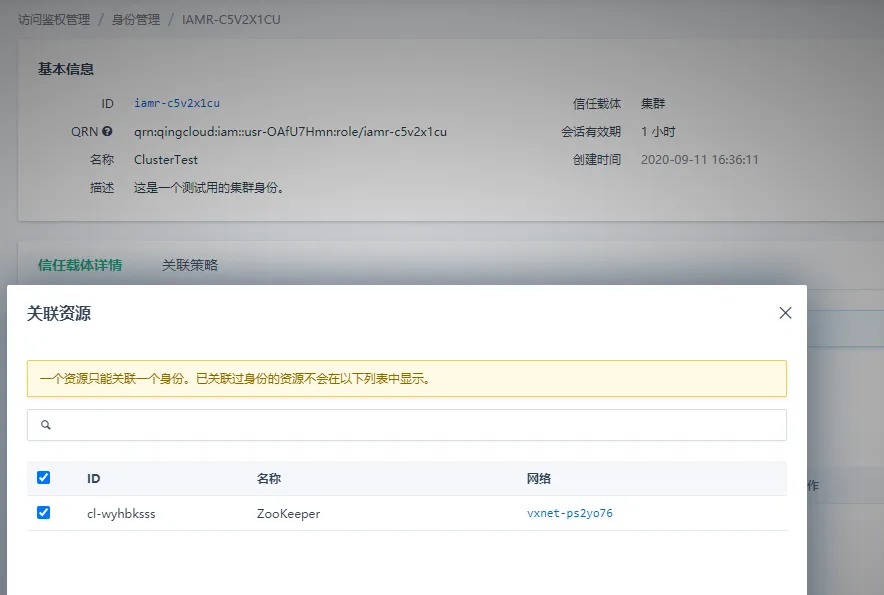Image resolution: width=884 pixels, height=595 pixels.
Task: Click the IAMR-C5V2X1CU breadcrumb item
Action: tap(231, 20)
